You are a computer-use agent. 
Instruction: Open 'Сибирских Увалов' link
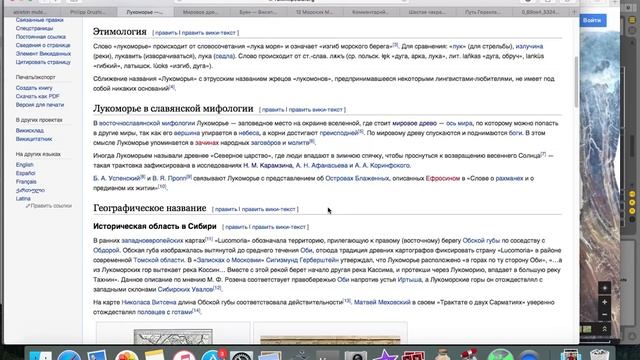(185, 289)
